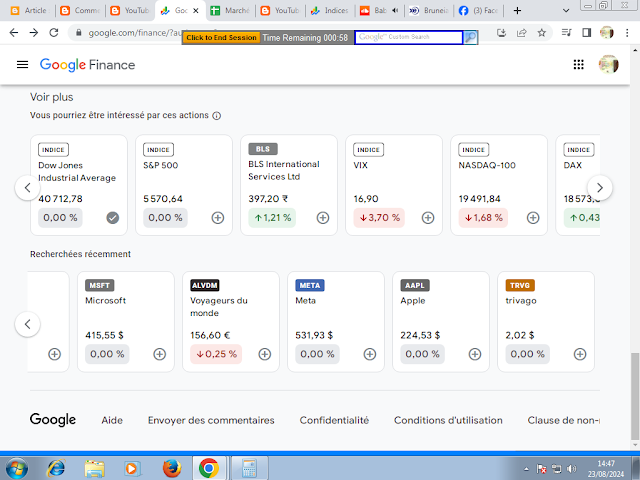Switch to the Marché sheets tab
Screen dimensions: 640x480
231,11
